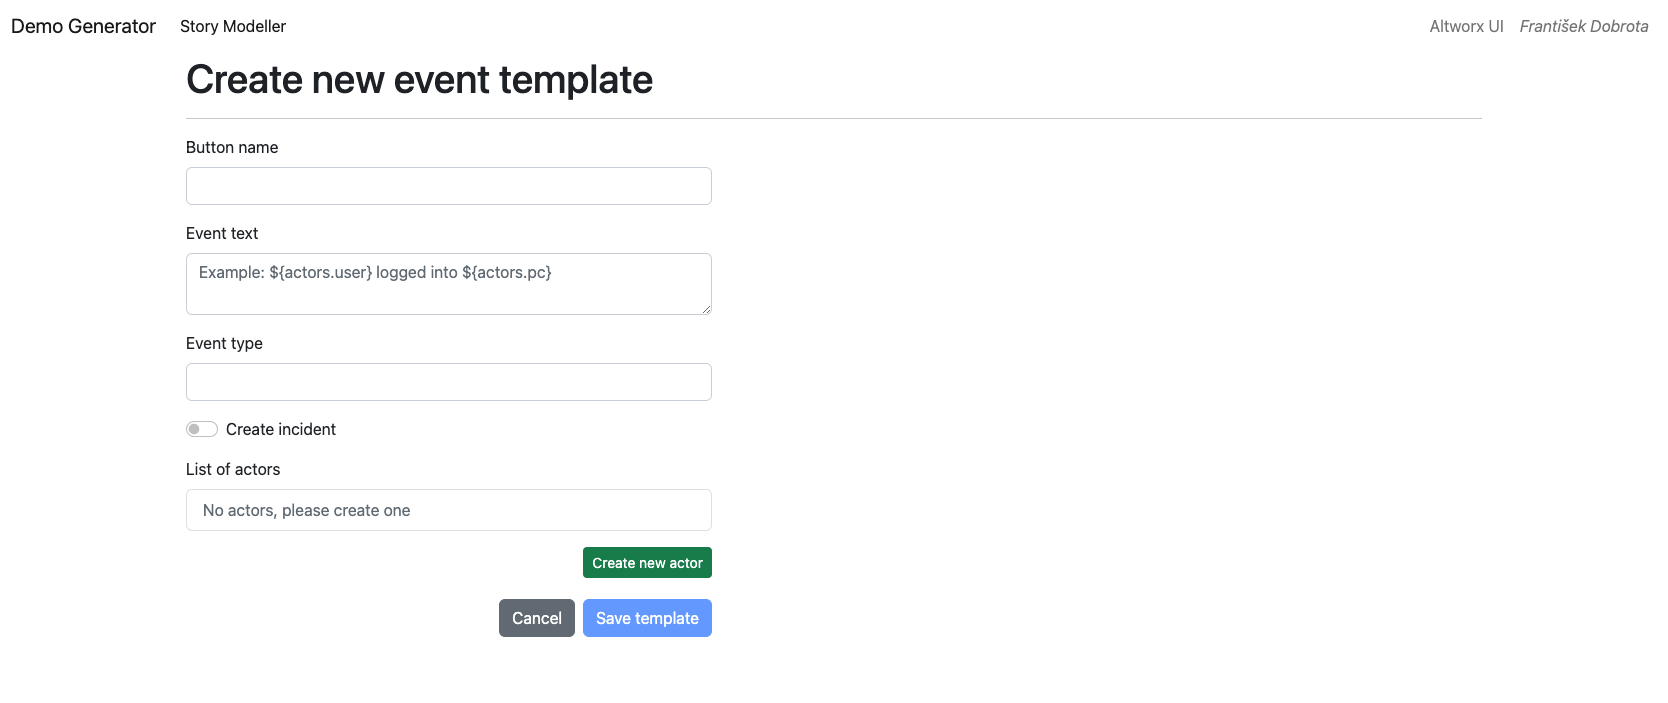Click the 'Create new event template' heading
Image resolution: width=1668 pixels, height=703 pixels.
419,80
